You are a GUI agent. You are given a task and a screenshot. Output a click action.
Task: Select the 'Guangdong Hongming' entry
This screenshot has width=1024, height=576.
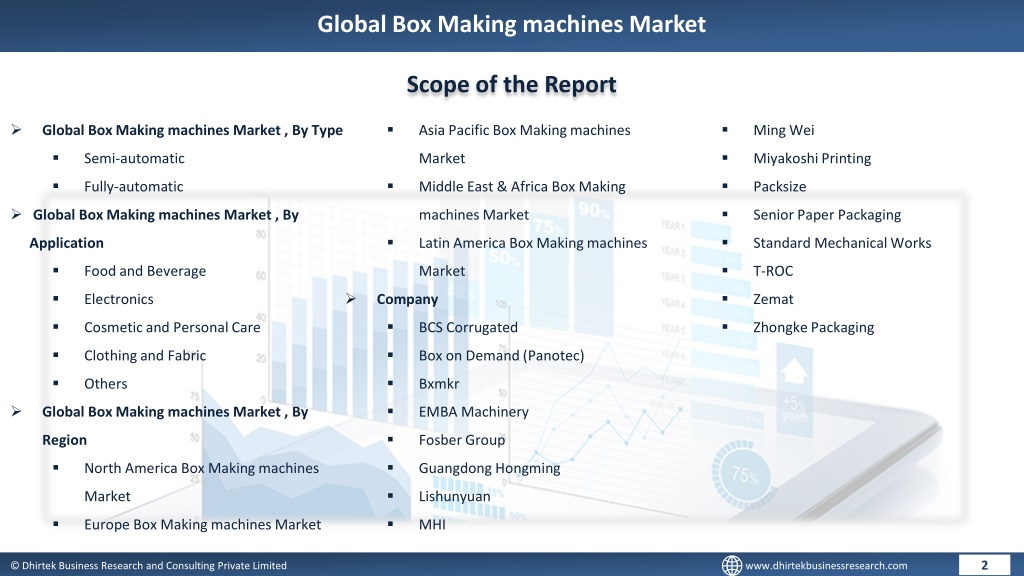[x=489, y=468]
